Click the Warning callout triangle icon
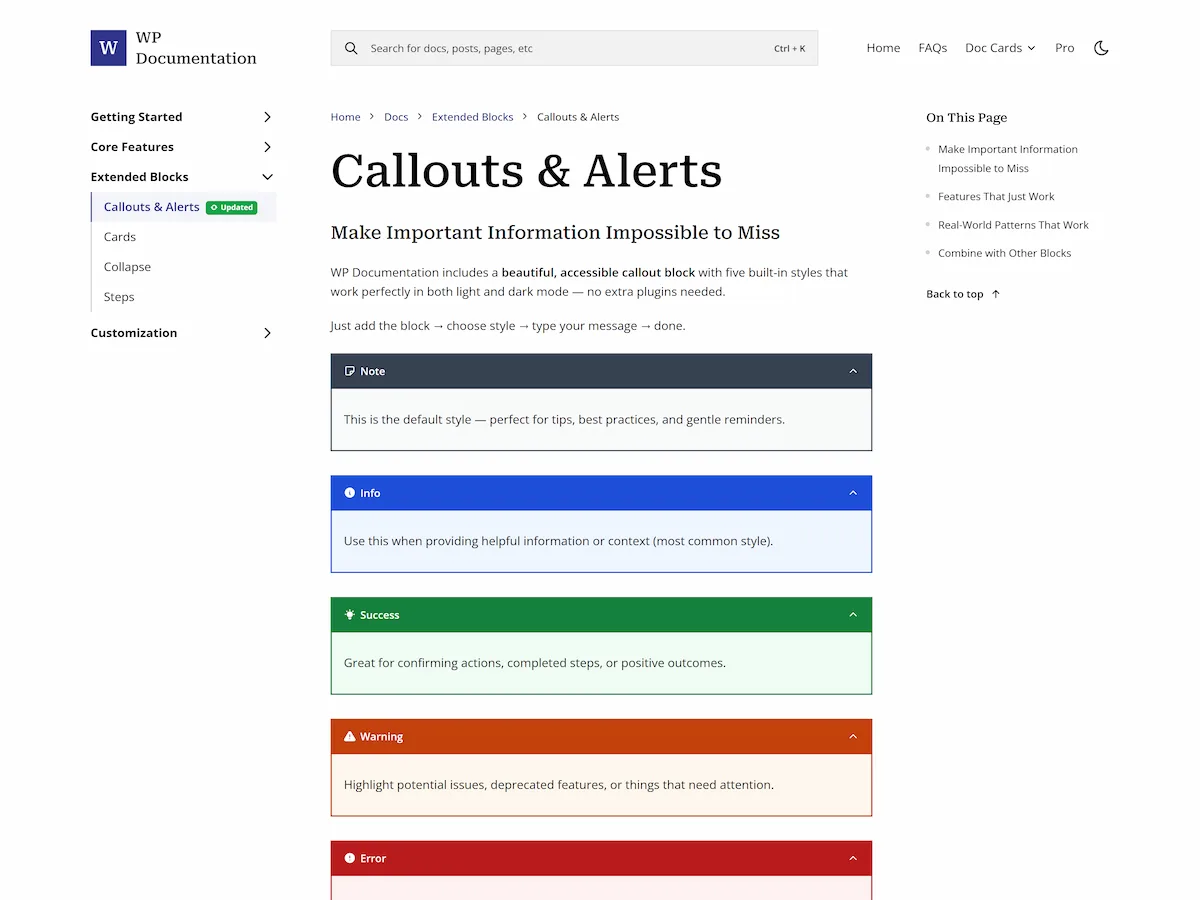Image resolution: width=1200 pixels, height=900 pixels. point(349,736)
